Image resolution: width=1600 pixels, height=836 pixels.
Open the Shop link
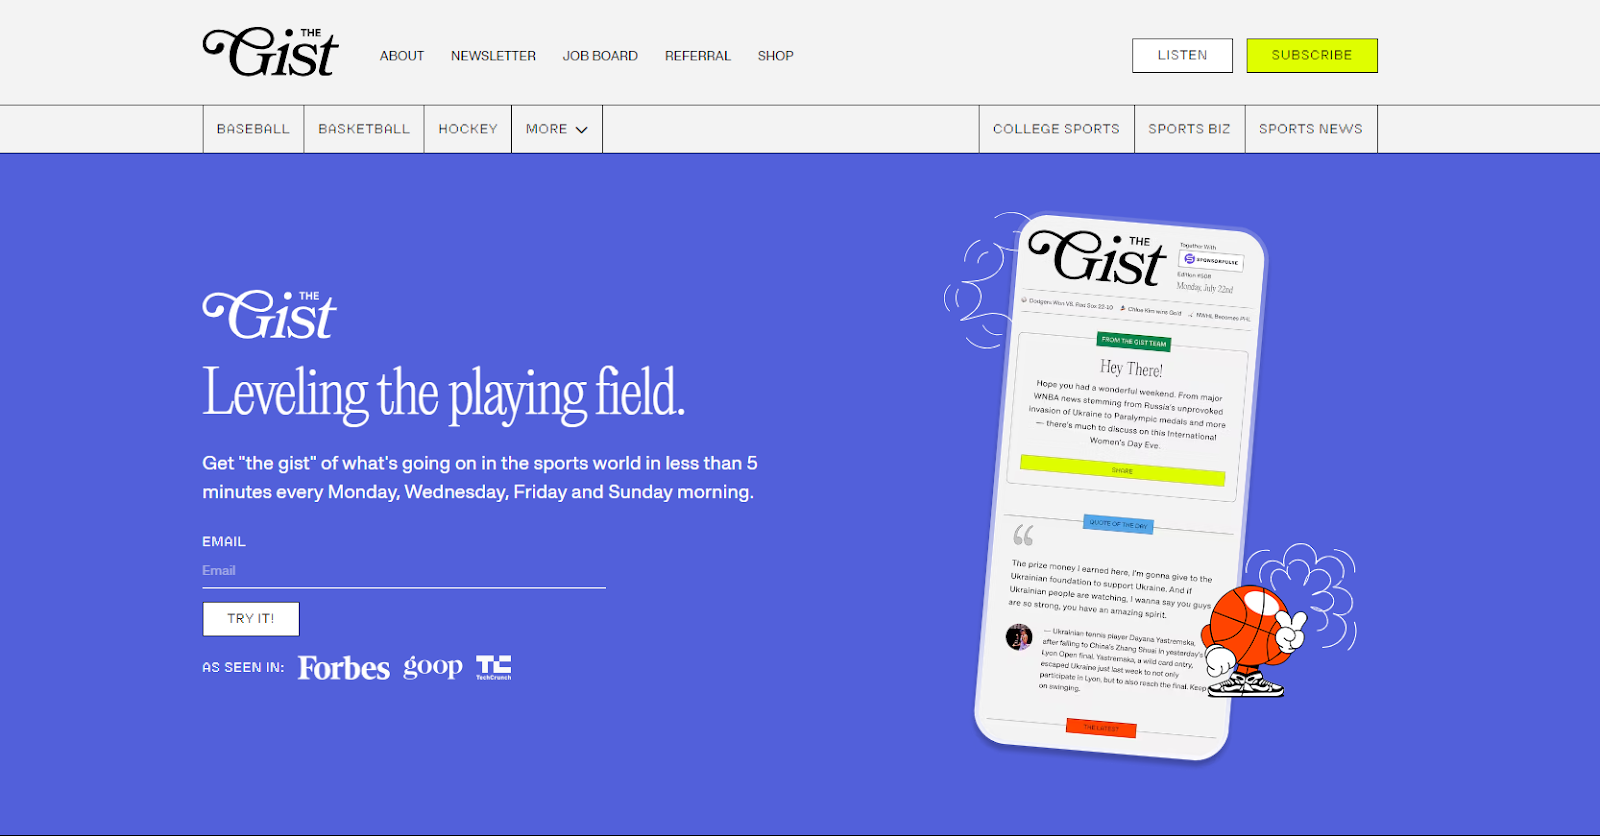776,56
